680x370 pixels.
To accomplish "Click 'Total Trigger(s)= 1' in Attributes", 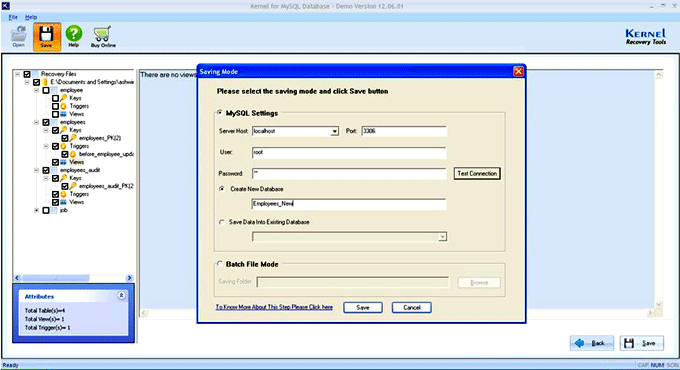I will (x=47, y=327).
